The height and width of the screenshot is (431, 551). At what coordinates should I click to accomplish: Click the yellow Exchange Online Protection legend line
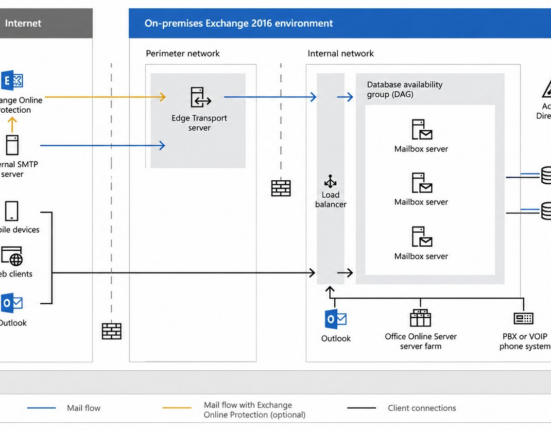point(177,408)
